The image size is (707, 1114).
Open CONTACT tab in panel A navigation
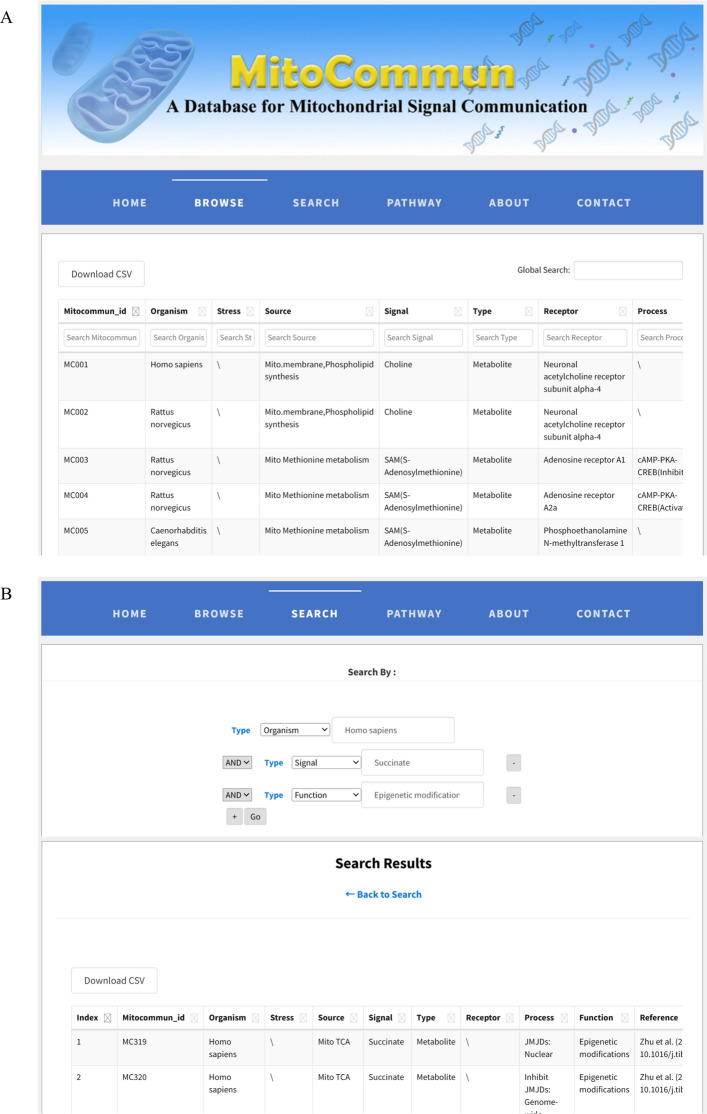tap(603, 202)
